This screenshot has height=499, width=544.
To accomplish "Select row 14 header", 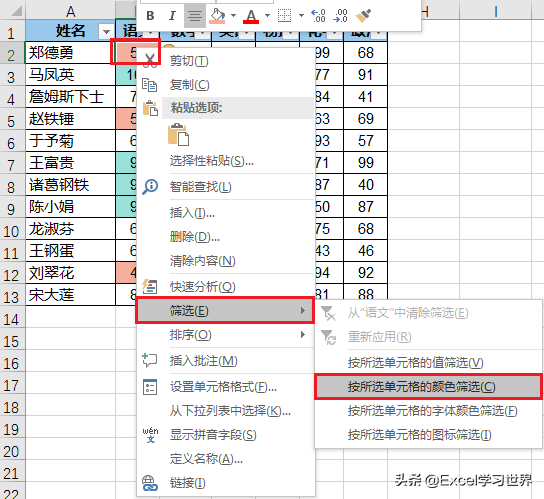I will point(12,319).
